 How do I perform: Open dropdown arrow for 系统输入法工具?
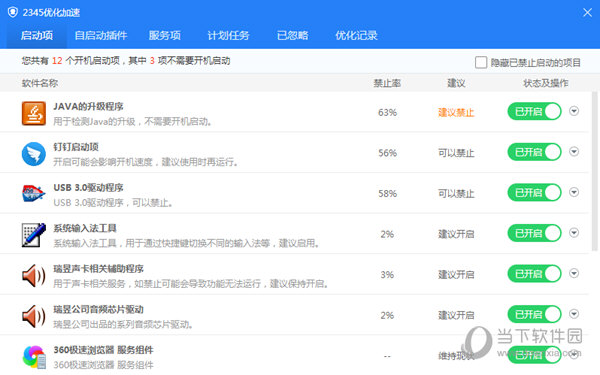[x=574, y=233]
